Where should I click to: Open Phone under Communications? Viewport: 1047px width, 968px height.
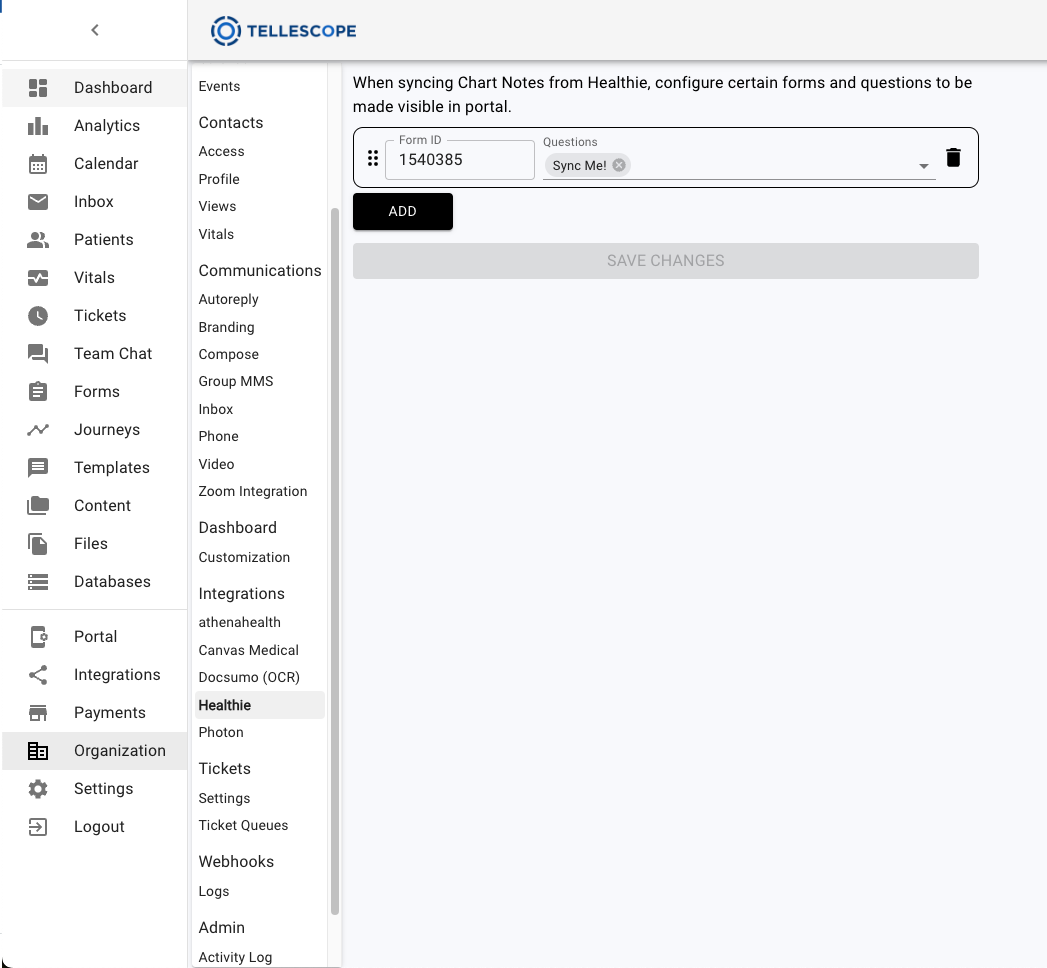tap(218, 437)
